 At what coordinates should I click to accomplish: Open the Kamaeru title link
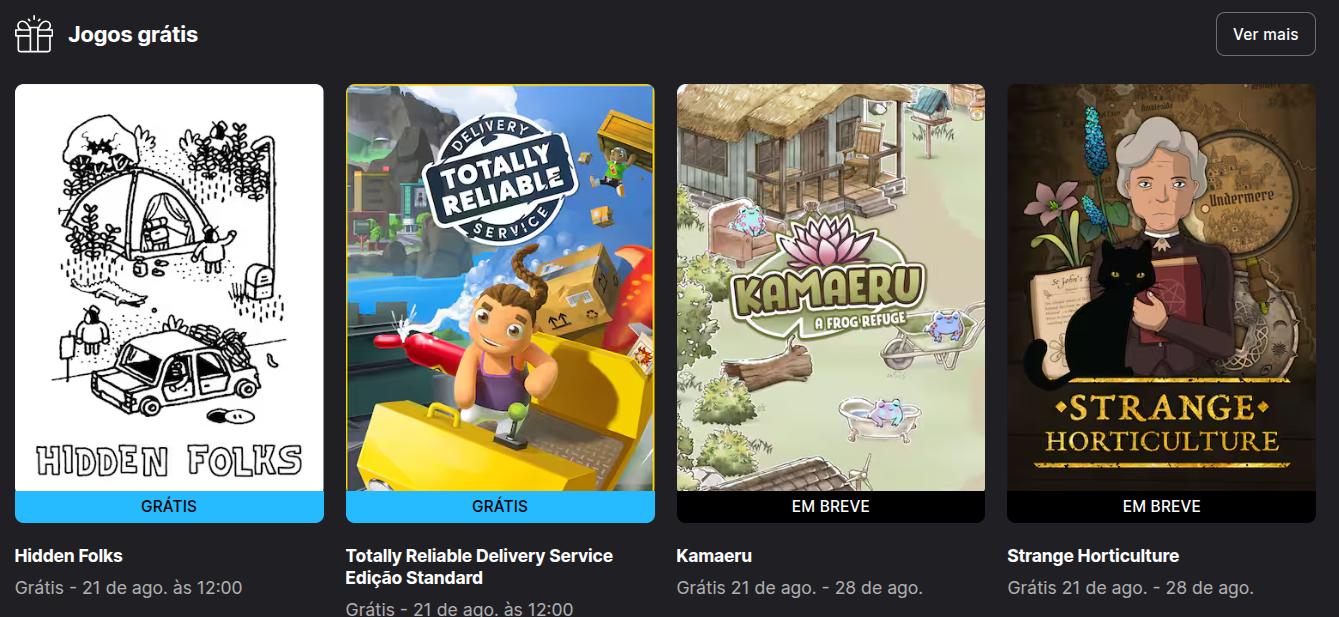(714, 556)
